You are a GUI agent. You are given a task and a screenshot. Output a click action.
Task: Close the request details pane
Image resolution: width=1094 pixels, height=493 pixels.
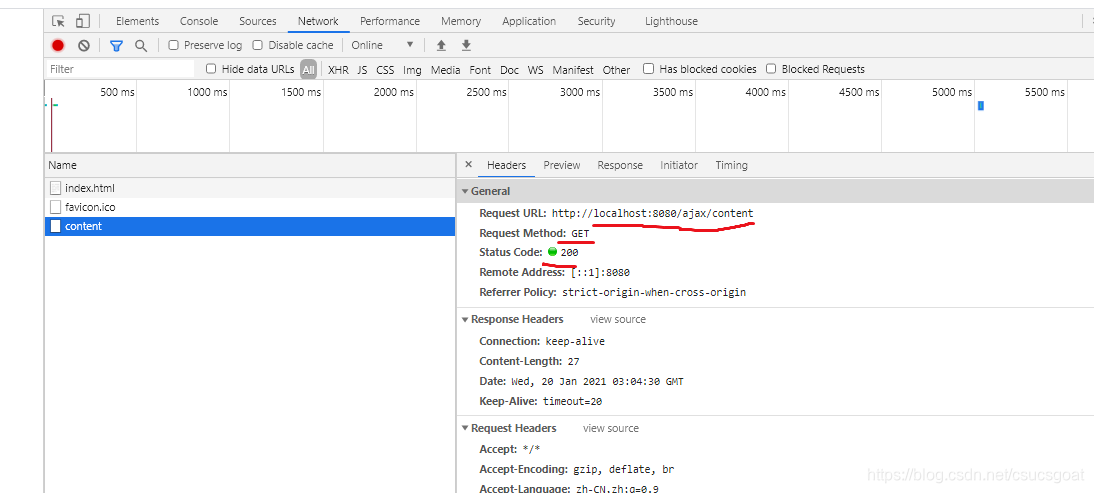(468, 165)
